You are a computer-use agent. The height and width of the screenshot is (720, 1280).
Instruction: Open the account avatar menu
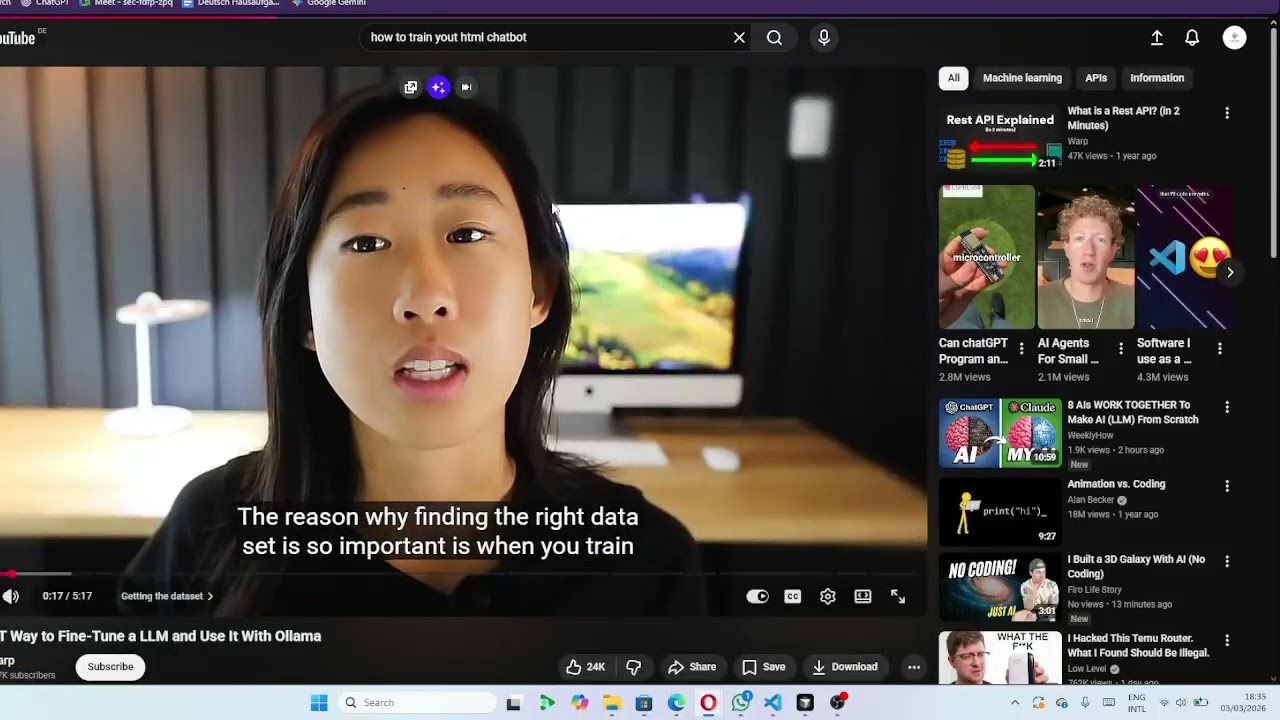tap(1235, 37)
